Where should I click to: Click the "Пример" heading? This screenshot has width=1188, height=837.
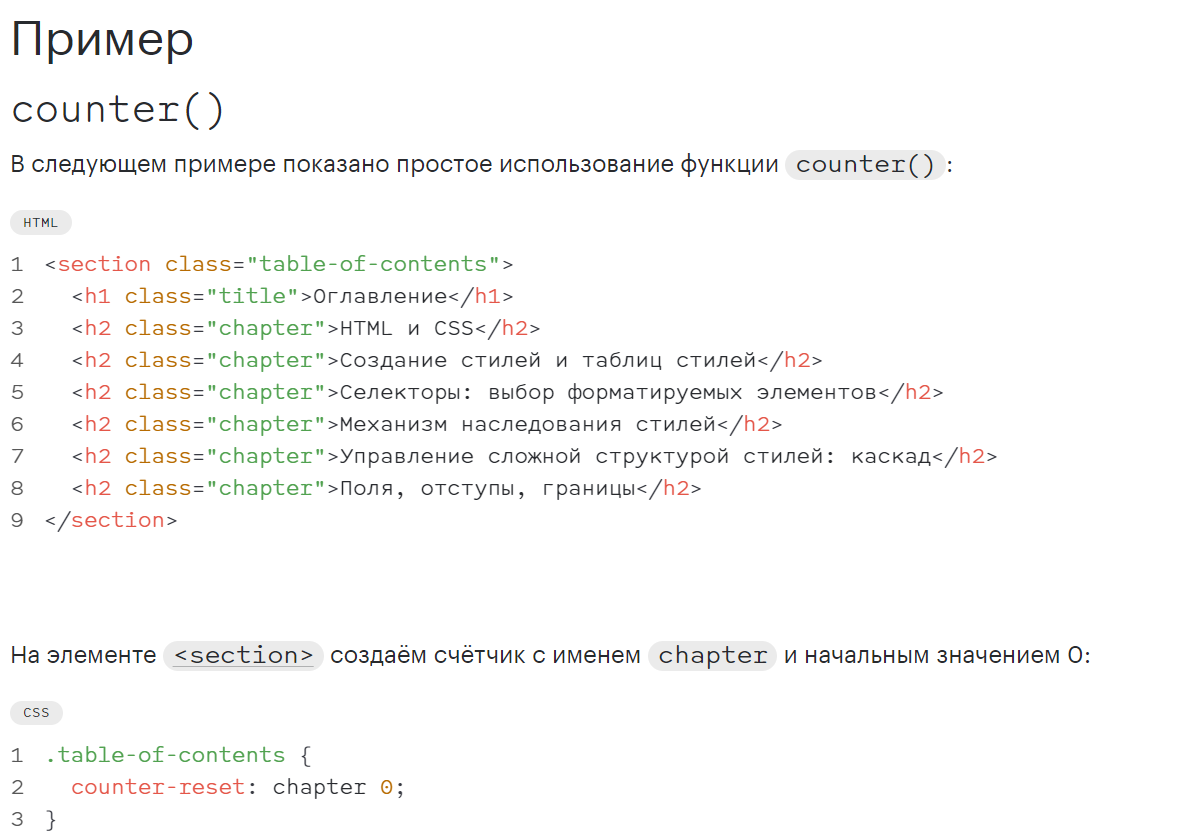click(x=102, y=42)
